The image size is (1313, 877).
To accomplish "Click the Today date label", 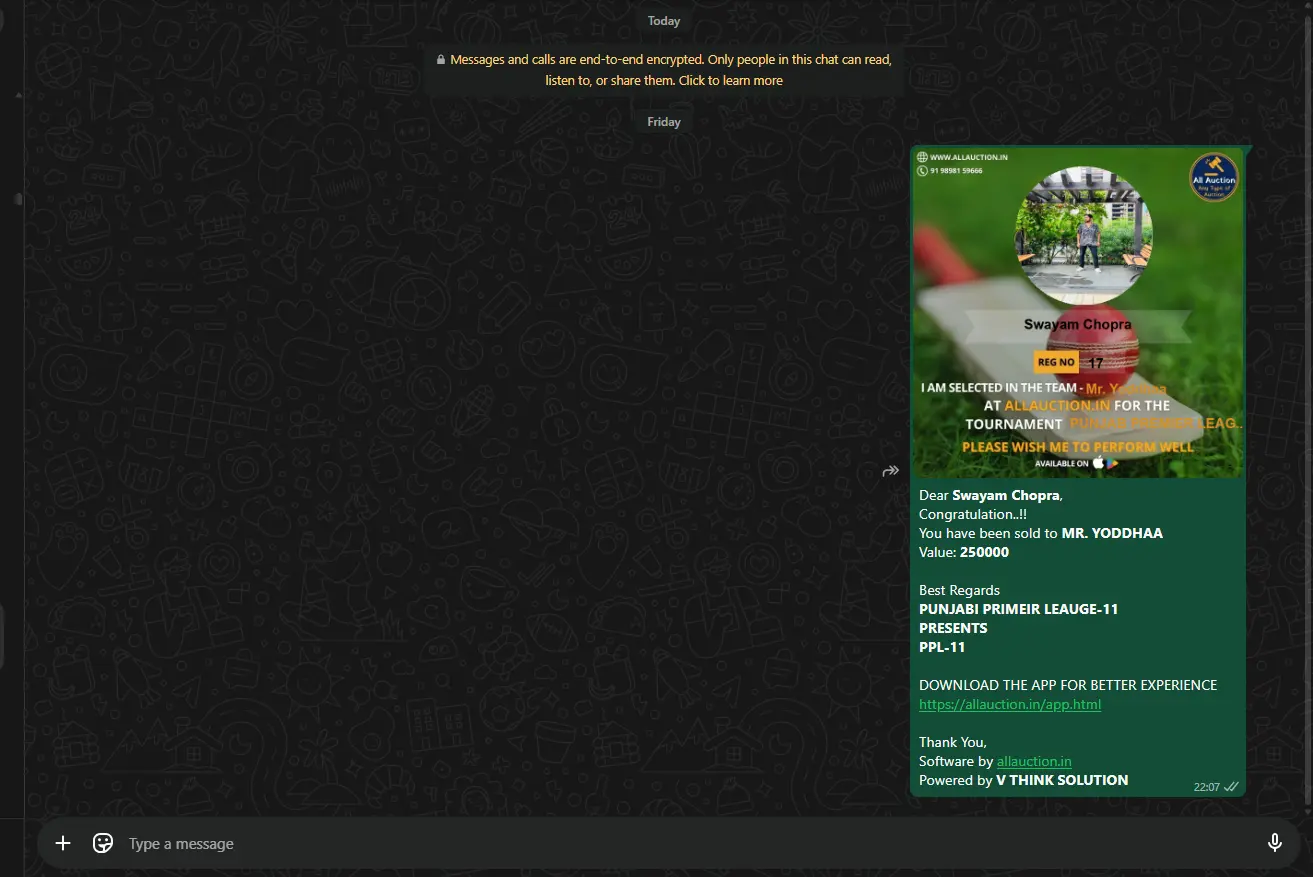I will click(x=664, y=21).
